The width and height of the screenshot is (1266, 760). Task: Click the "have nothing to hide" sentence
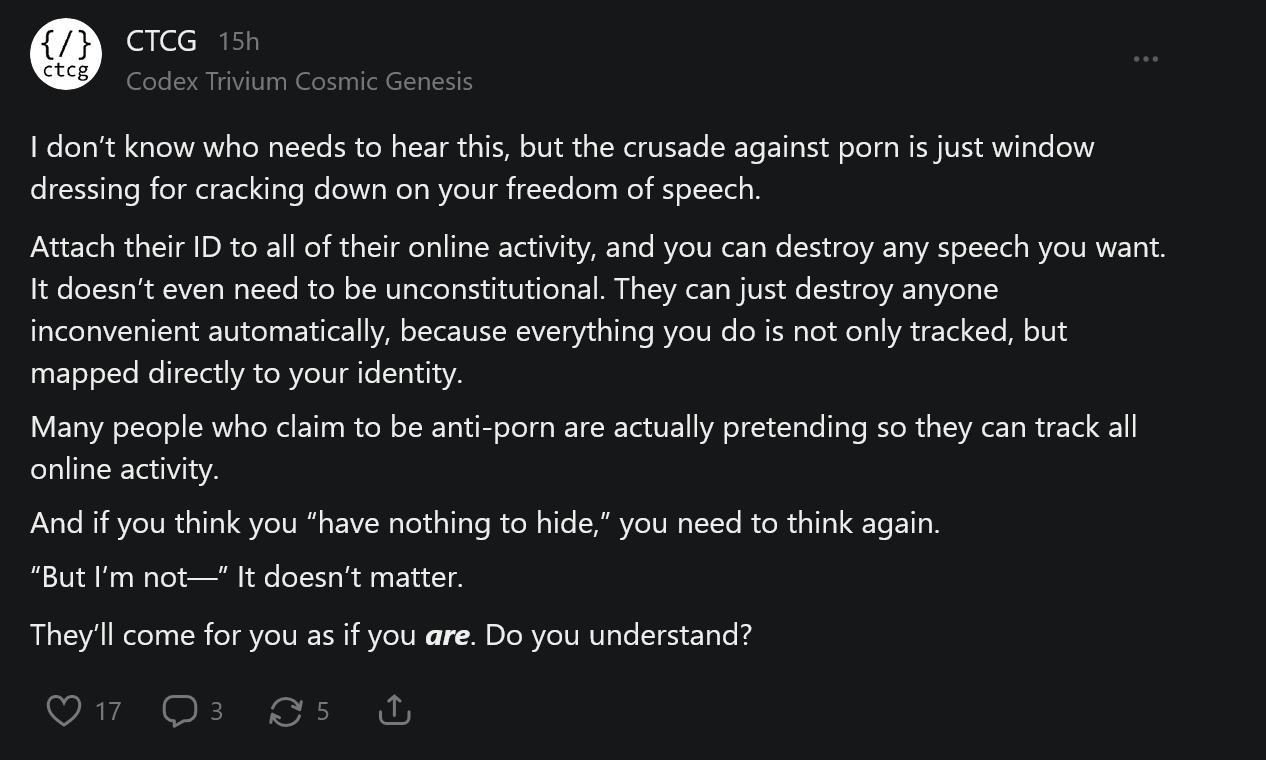click(x=485, y=523)
